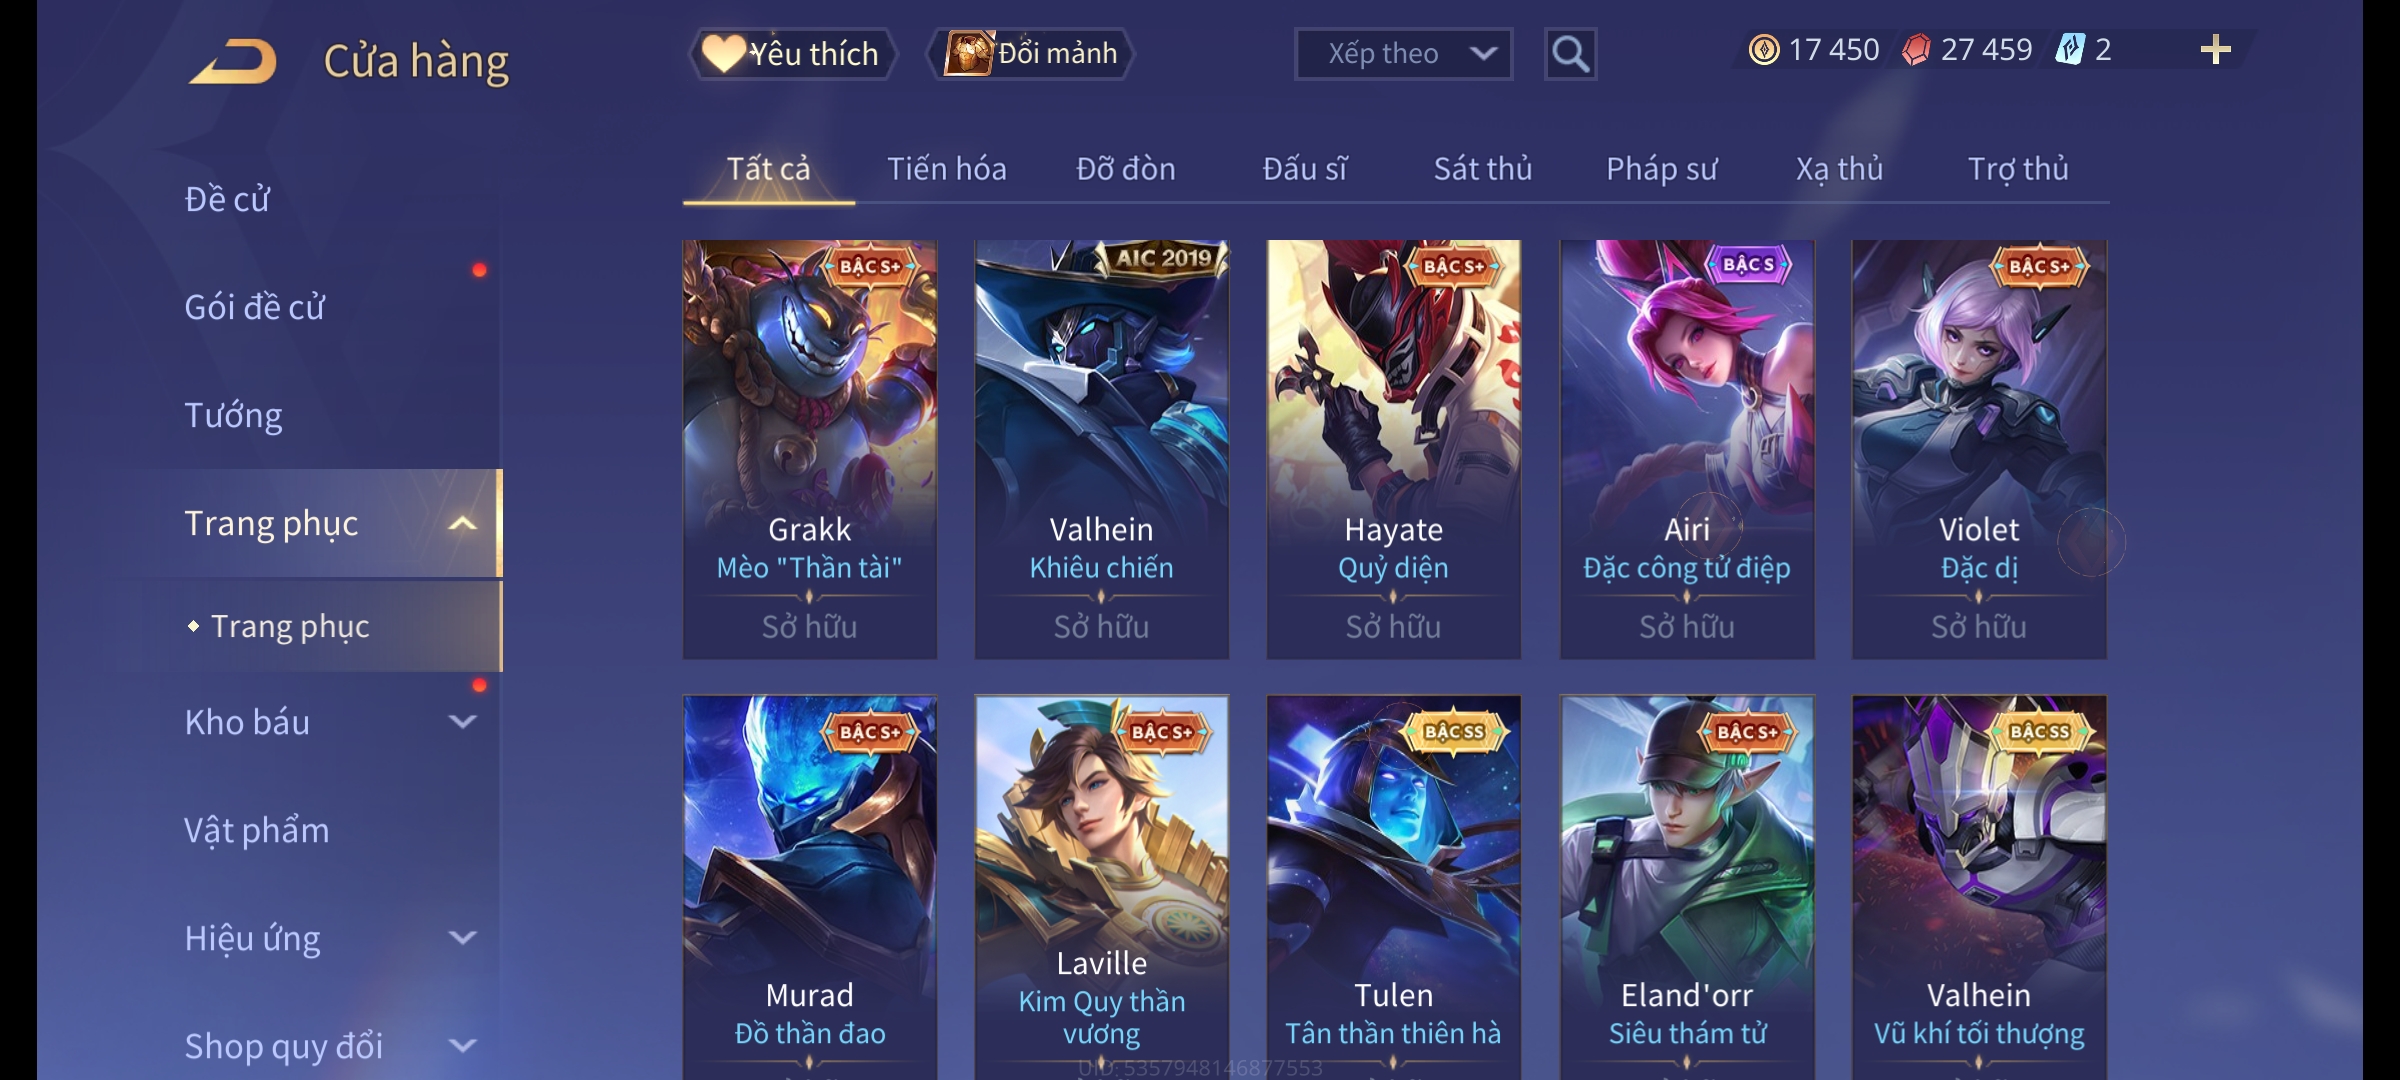Open the Xếp theo sort dropdown
The height and width of the screenshot is (1080, 2400).
[1403, 54]
